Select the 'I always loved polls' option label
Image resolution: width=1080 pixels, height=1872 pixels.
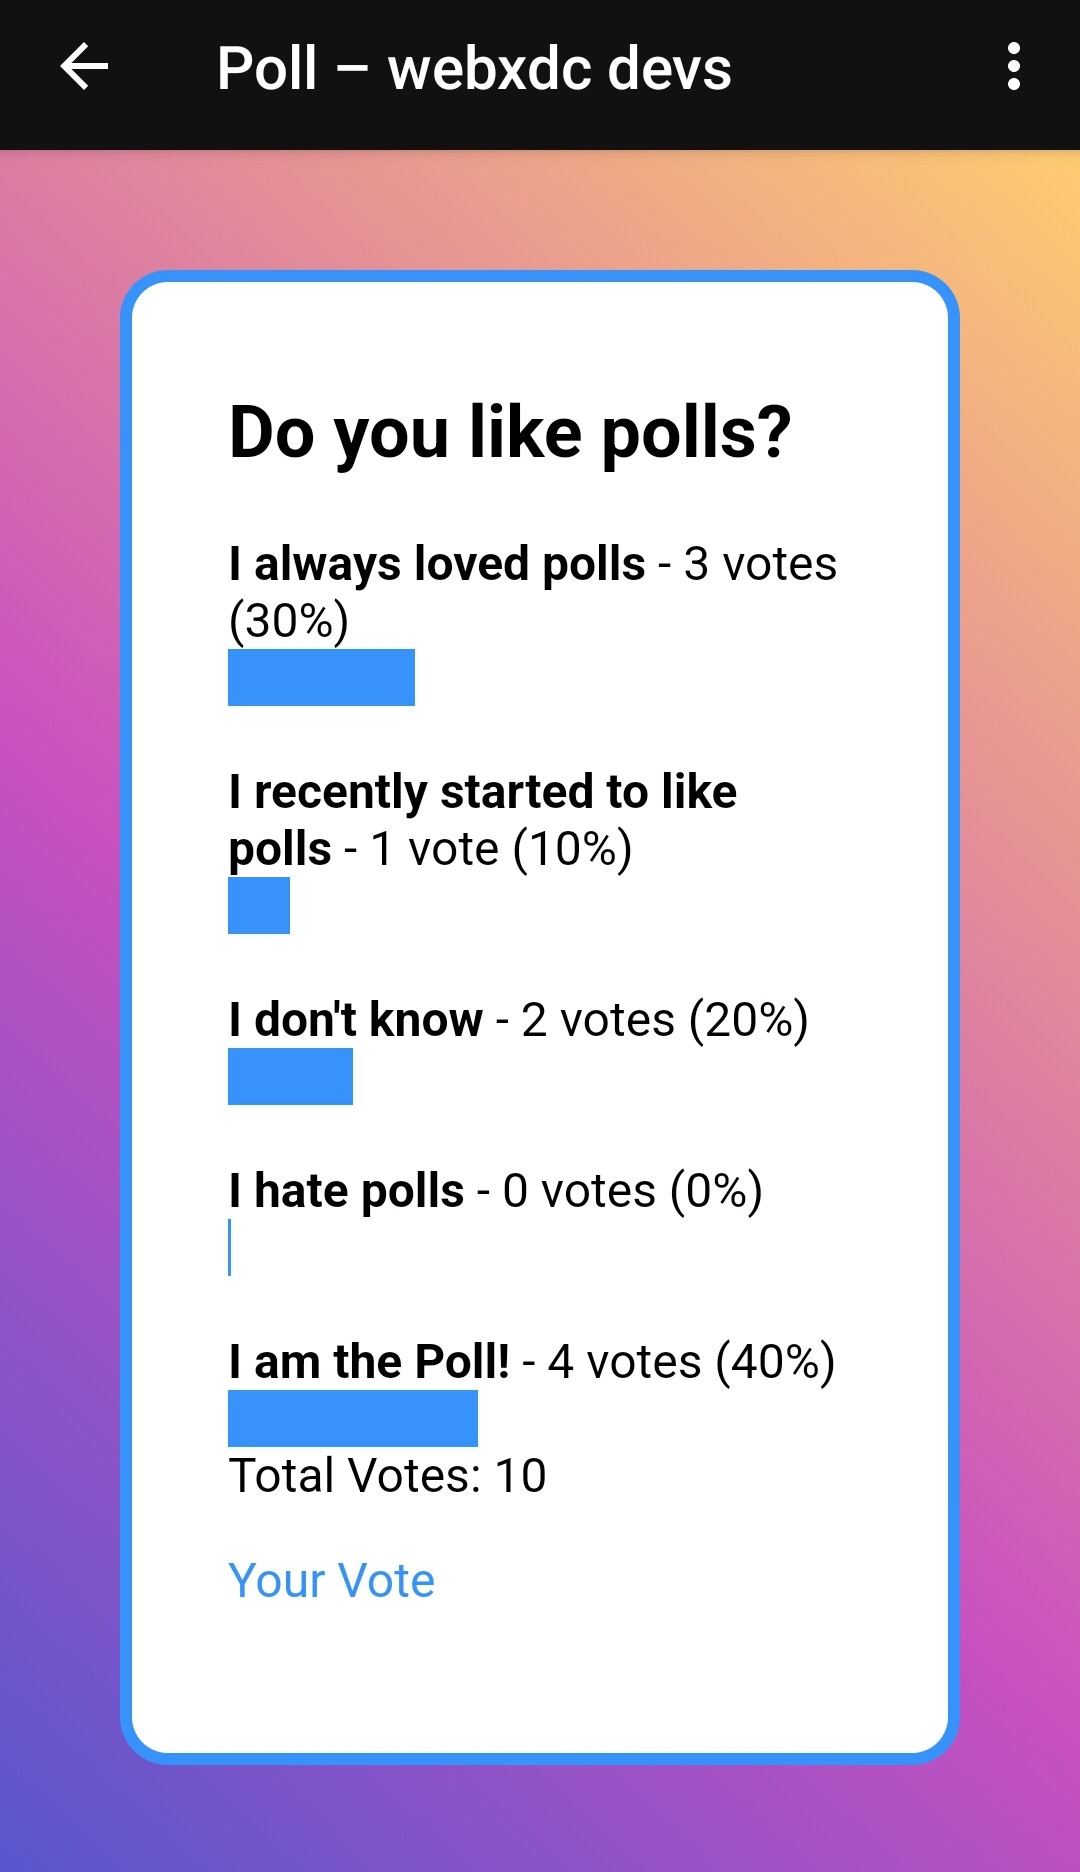pyautogui.click(x=436, y=564)
